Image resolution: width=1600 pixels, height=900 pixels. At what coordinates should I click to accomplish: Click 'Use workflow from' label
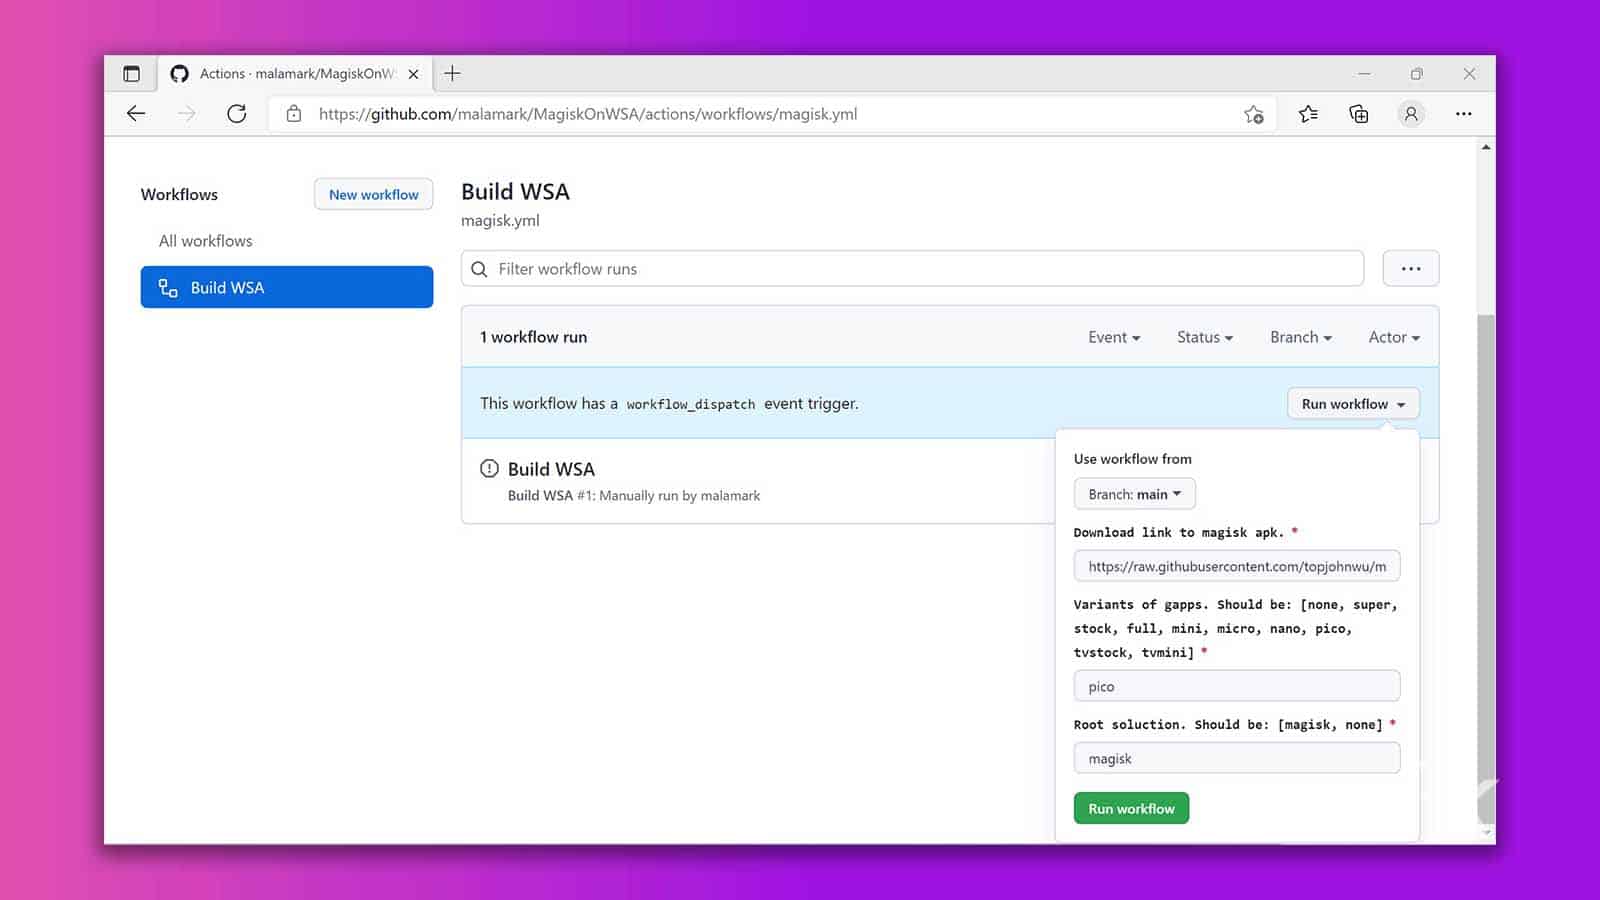point(1133,459)
